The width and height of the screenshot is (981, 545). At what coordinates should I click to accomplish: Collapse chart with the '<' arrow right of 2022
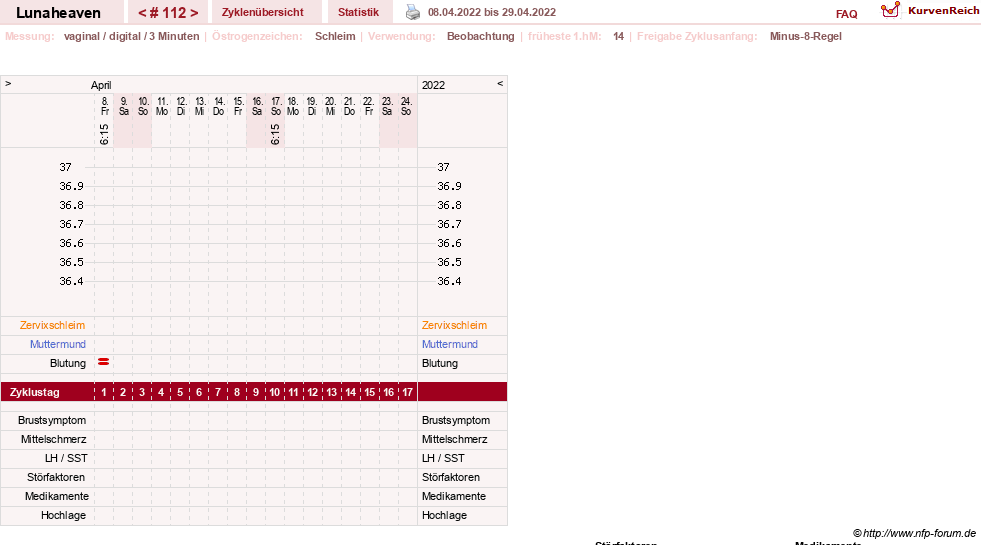pos(500,83)
